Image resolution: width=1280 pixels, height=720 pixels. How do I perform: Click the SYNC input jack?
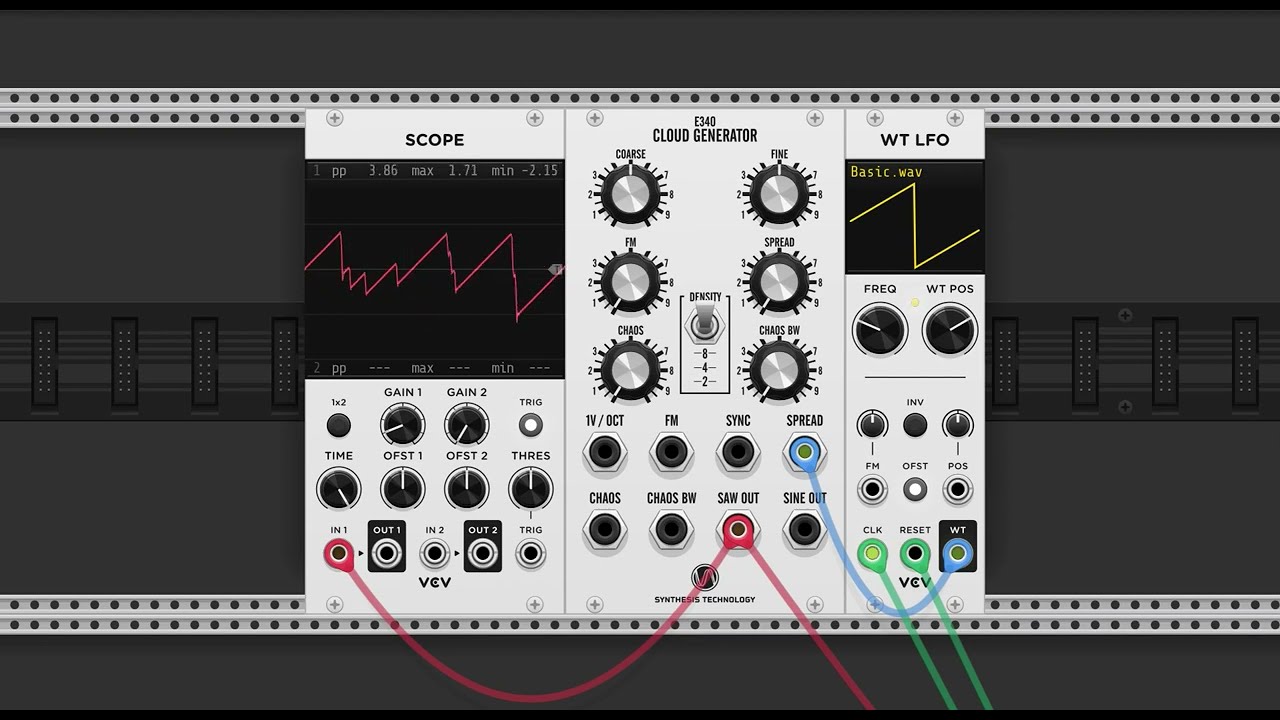738,453
